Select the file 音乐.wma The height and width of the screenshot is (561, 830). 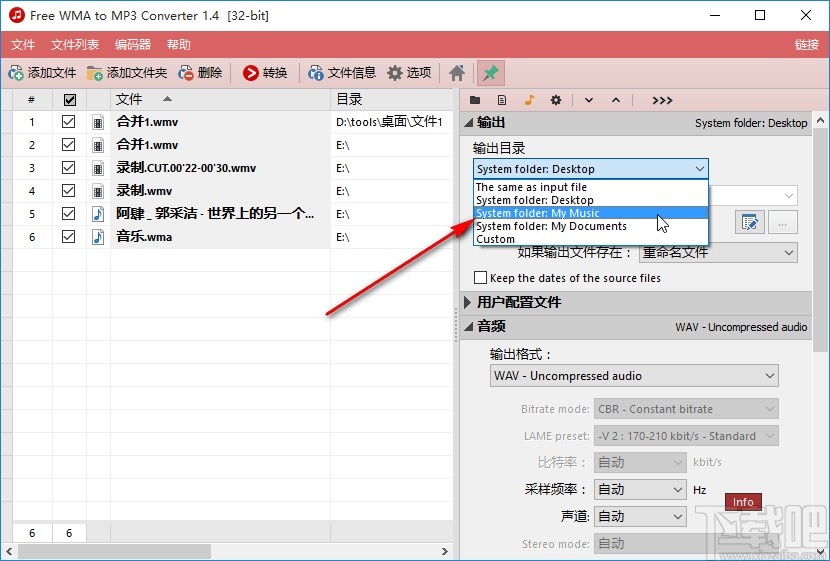pos(144,237)
